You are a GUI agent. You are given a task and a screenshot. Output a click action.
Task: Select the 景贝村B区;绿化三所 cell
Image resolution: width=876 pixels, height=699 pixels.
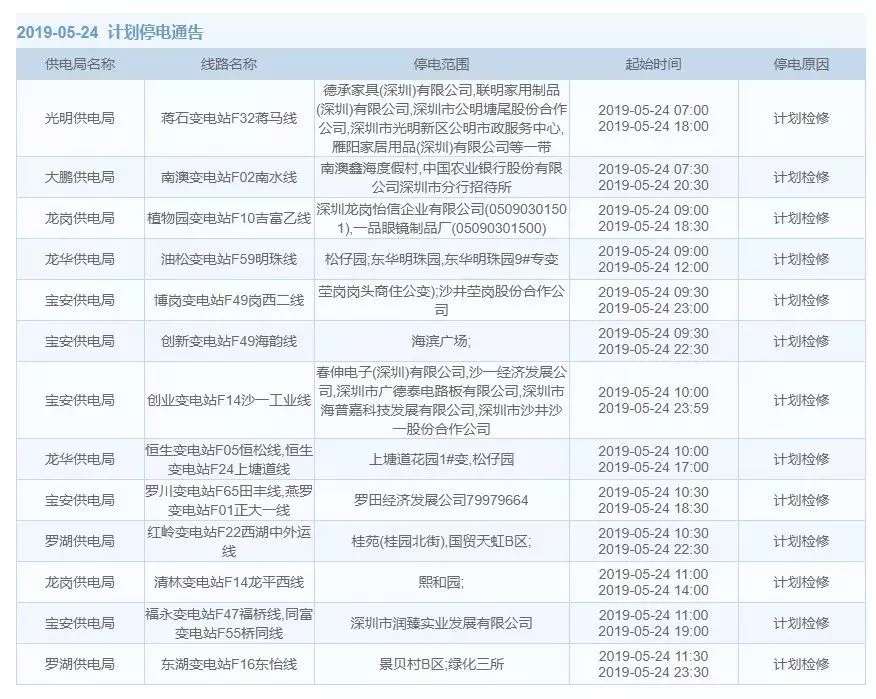pyautogui.click(x=441, y=664)
